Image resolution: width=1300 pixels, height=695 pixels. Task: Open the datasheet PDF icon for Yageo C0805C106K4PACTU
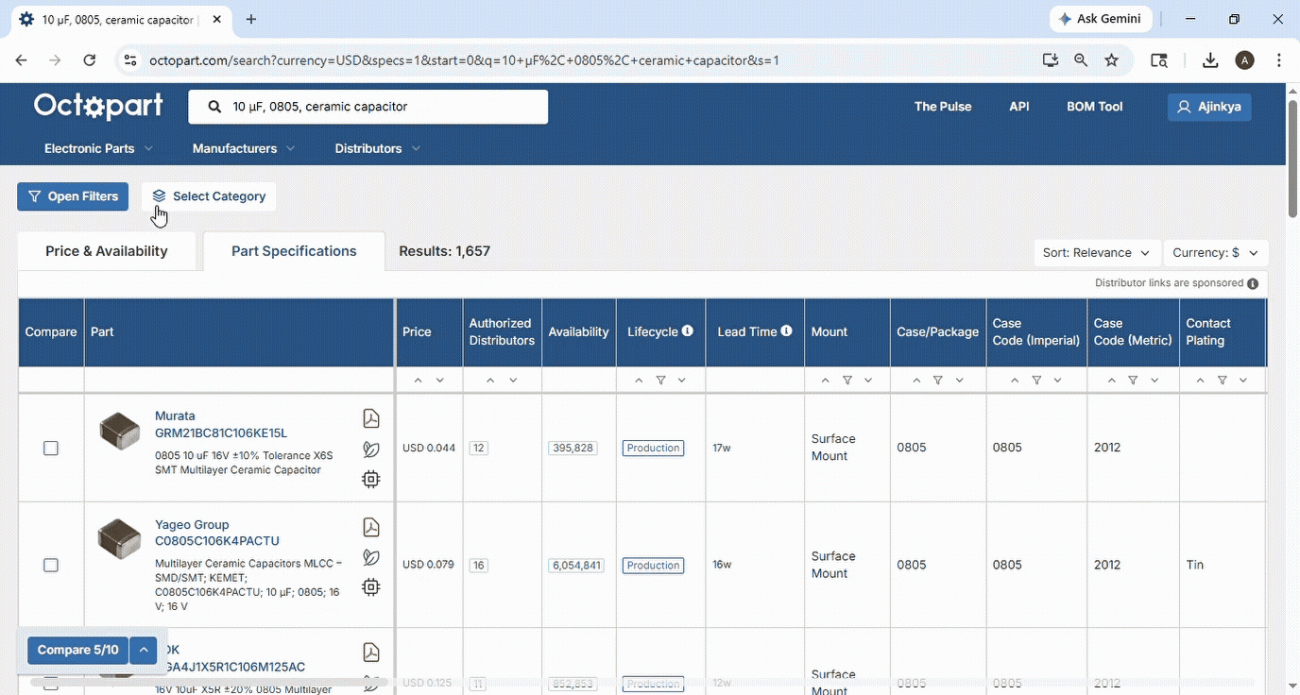click(371, 527)
